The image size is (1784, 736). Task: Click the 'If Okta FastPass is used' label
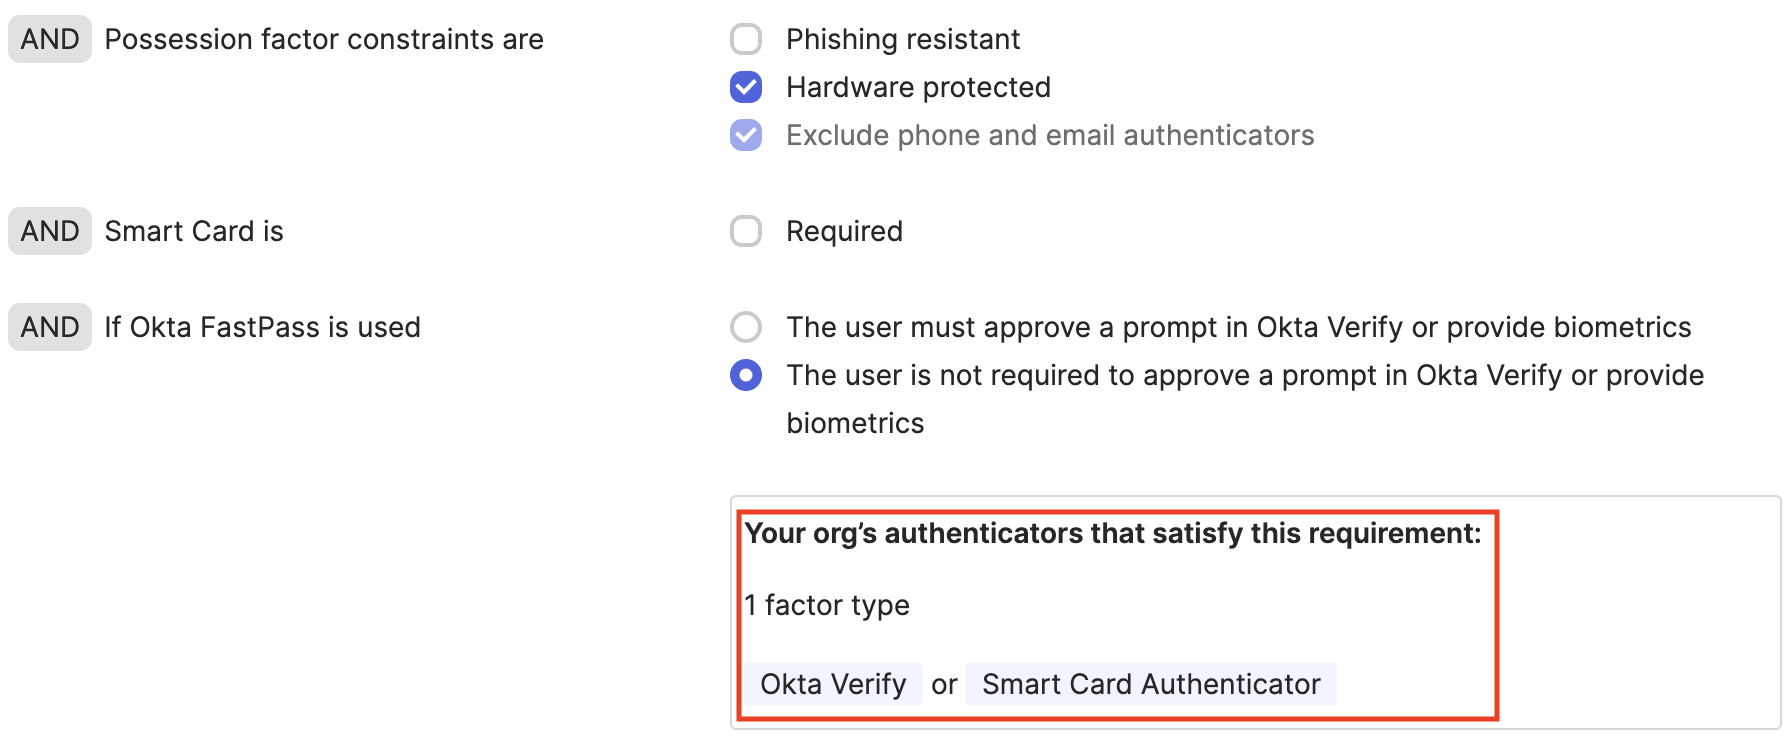[x=262, y=327]
